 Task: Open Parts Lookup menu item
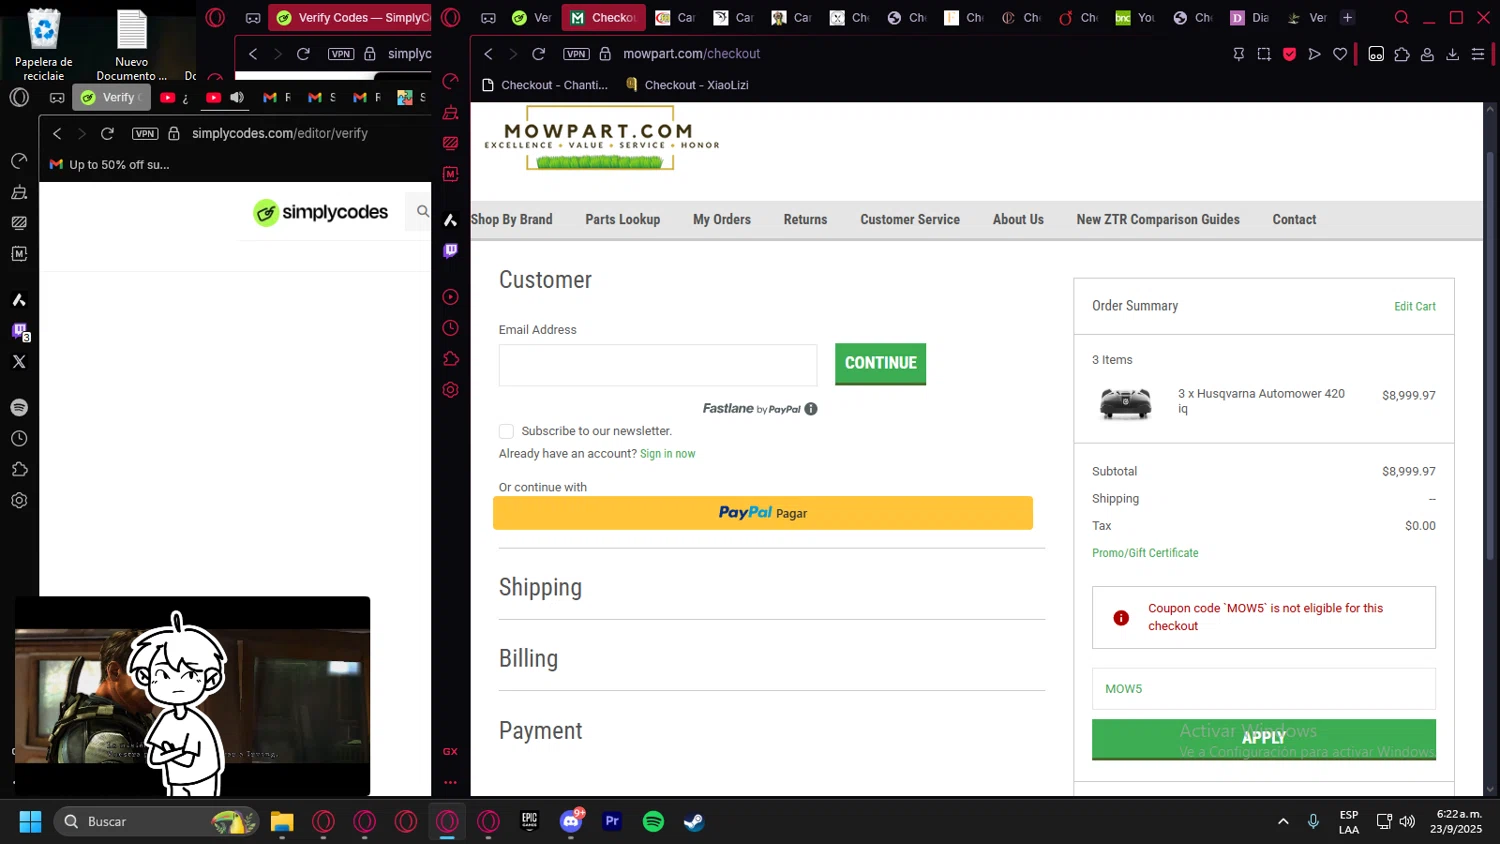tap(622, 219)
